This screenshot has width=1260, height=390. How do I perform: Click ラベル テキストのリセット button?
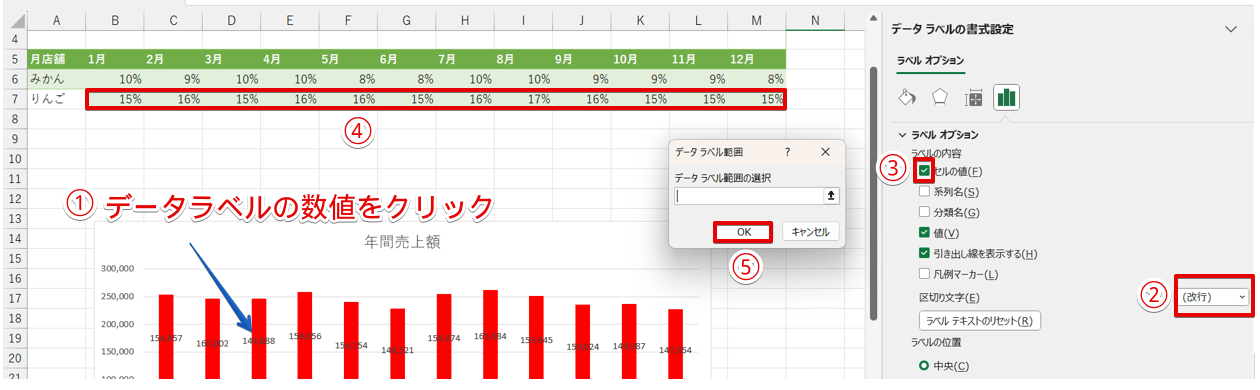[x=980, y=321]
